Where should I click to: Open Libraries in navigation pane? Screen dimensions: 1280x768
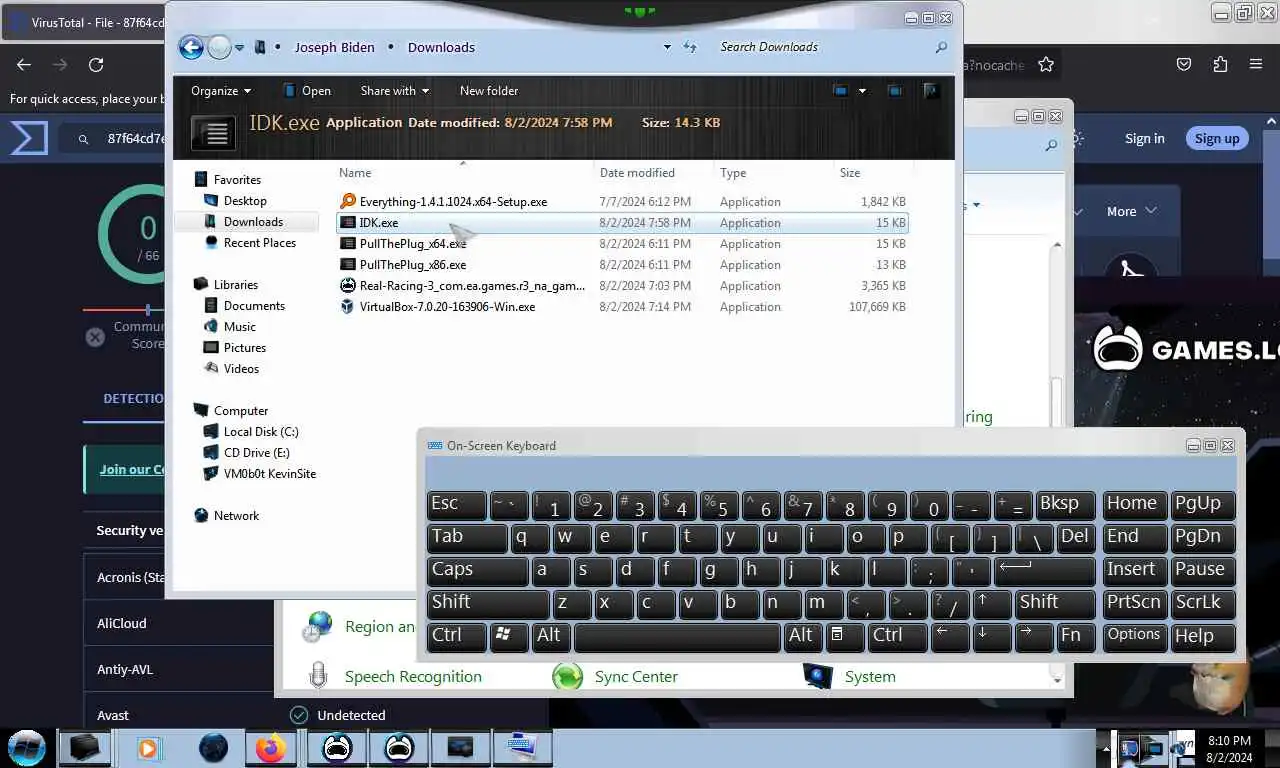[x=236, y=285]
